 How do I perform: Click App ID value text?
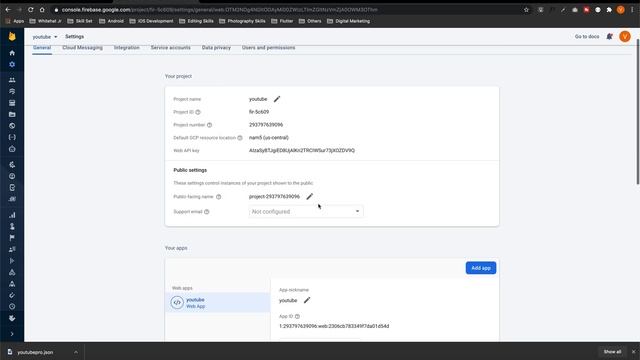334,326
